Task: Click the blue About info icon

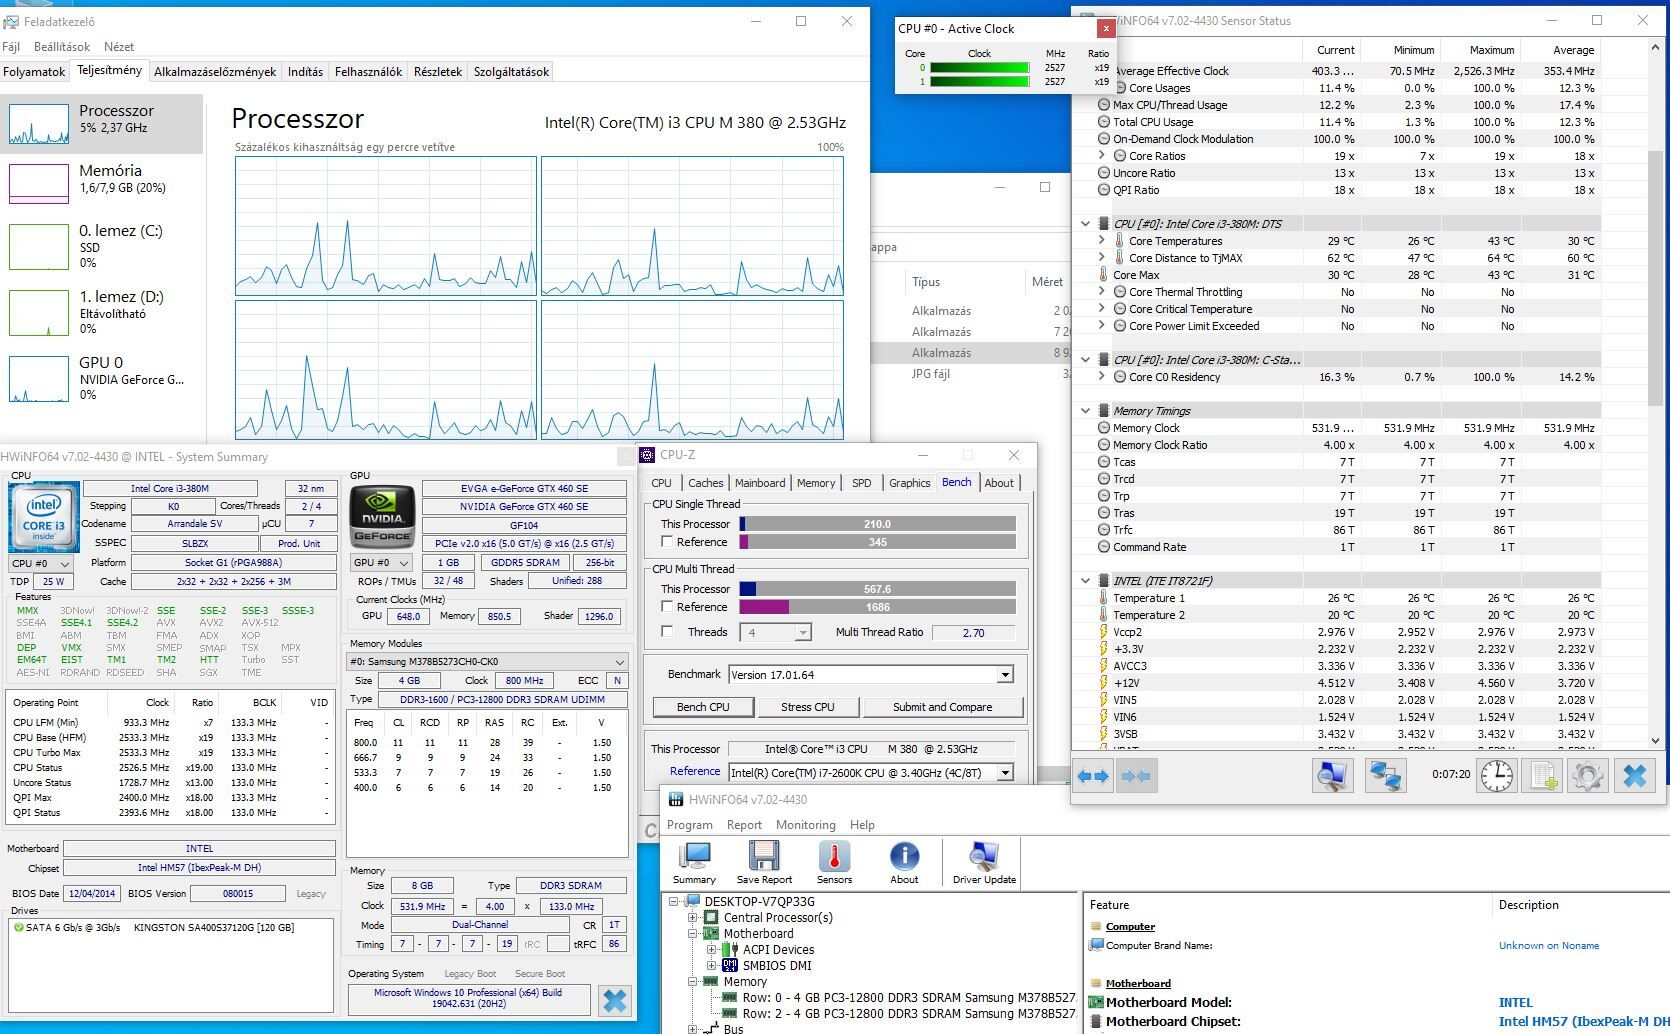Action: 904,862
